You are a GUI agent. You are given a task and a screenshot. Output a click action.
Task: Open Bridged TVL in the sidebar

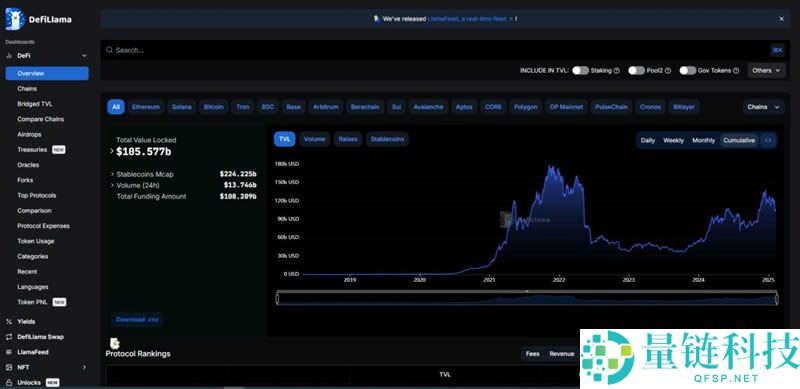coord(35,104)
